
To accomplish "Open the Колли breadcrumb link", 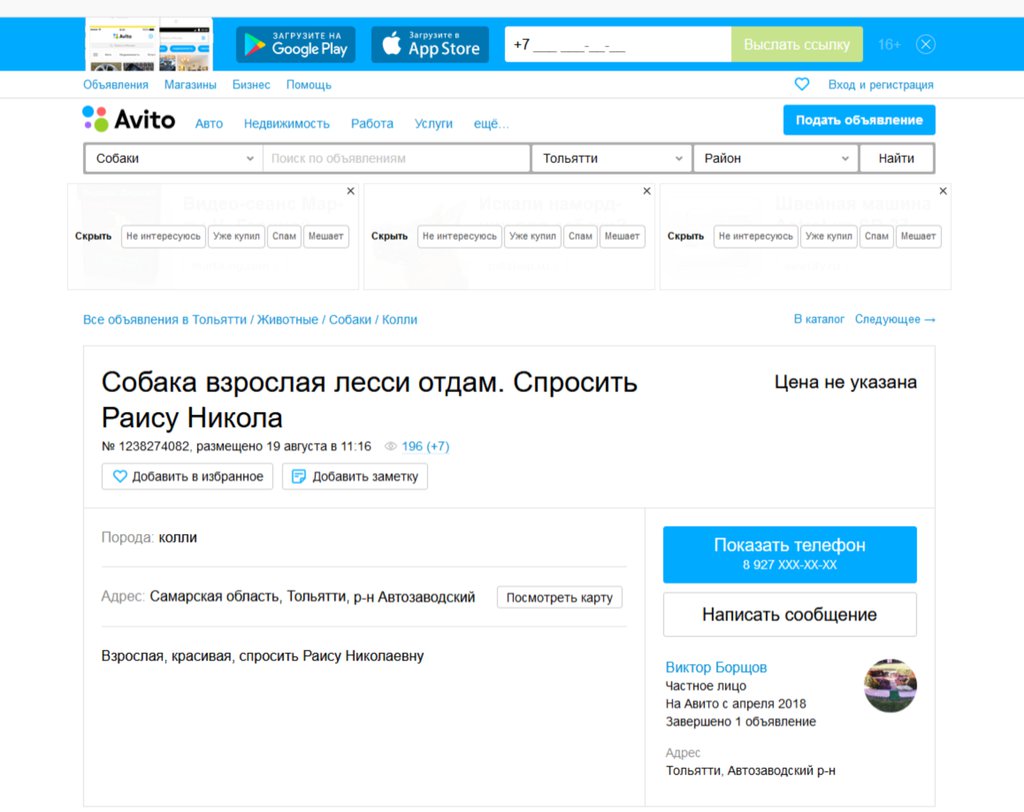I will click(x=400, y=319).
